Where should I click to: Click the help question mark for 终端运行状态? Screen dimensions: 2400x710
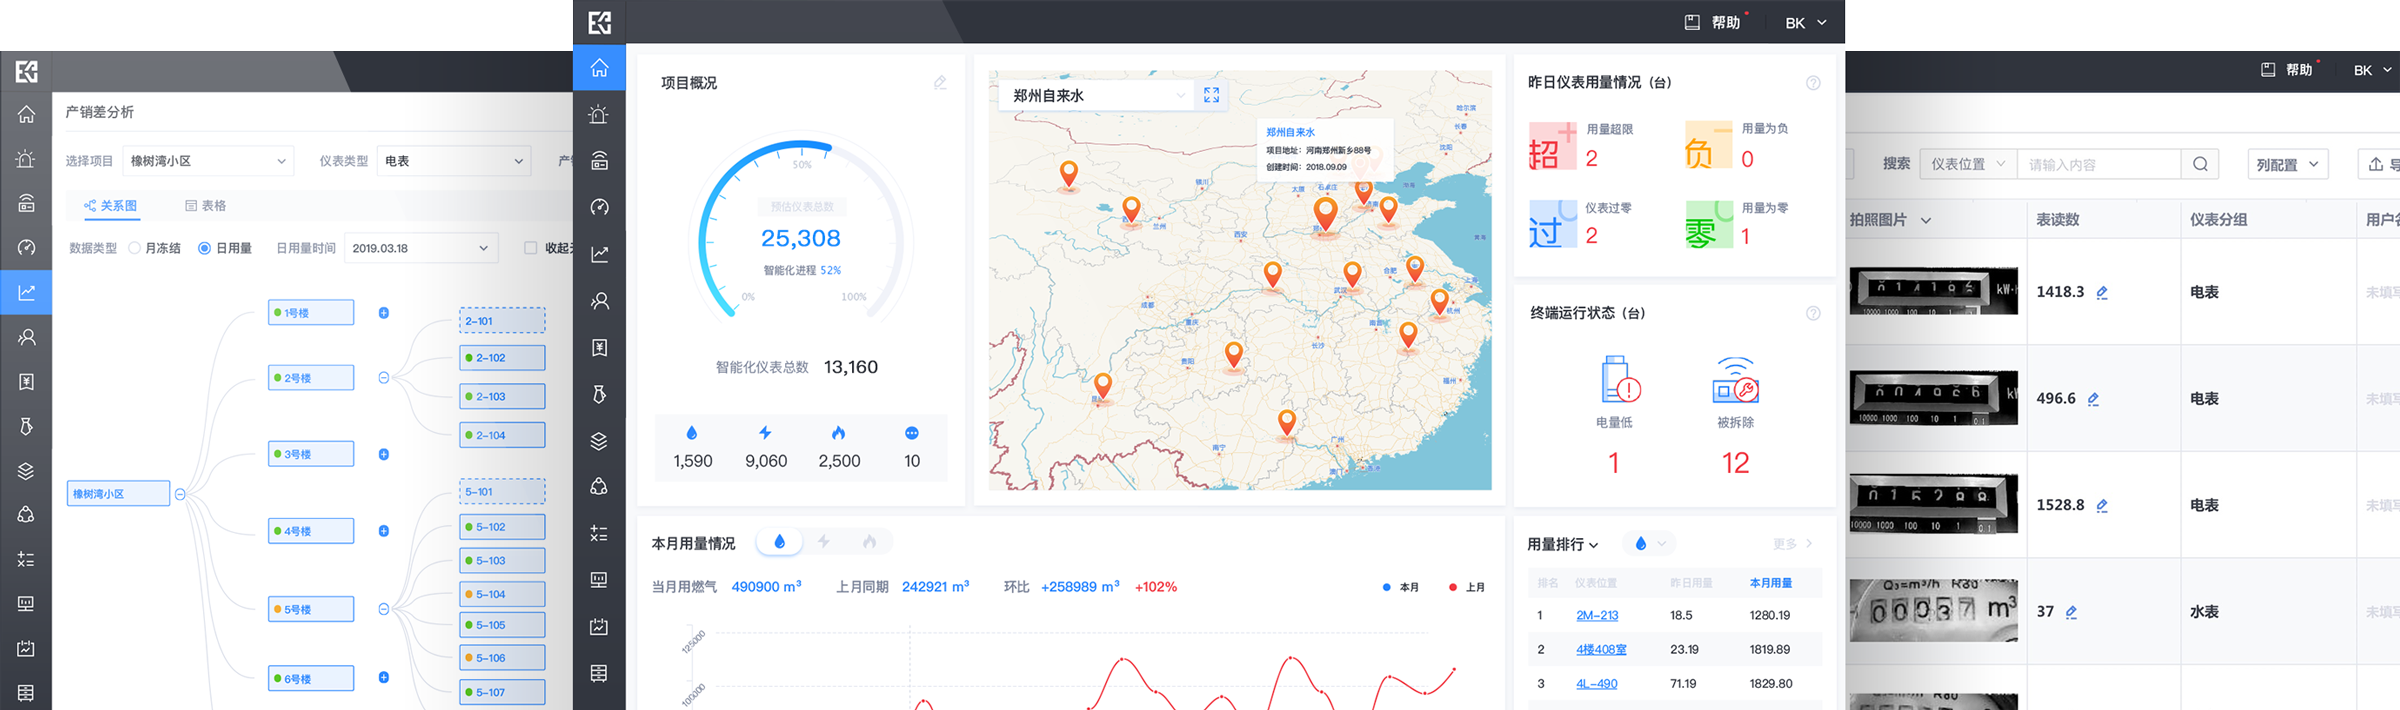point(1813,313)
